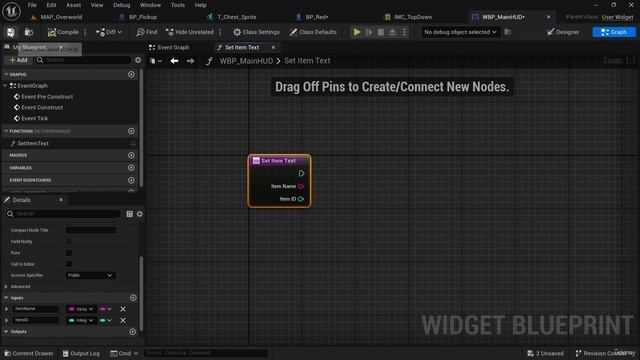Image resolution: width=640 pixels, height=360 pixels.
Task: Collapse the Inputs section
Action: coord(6,298)
